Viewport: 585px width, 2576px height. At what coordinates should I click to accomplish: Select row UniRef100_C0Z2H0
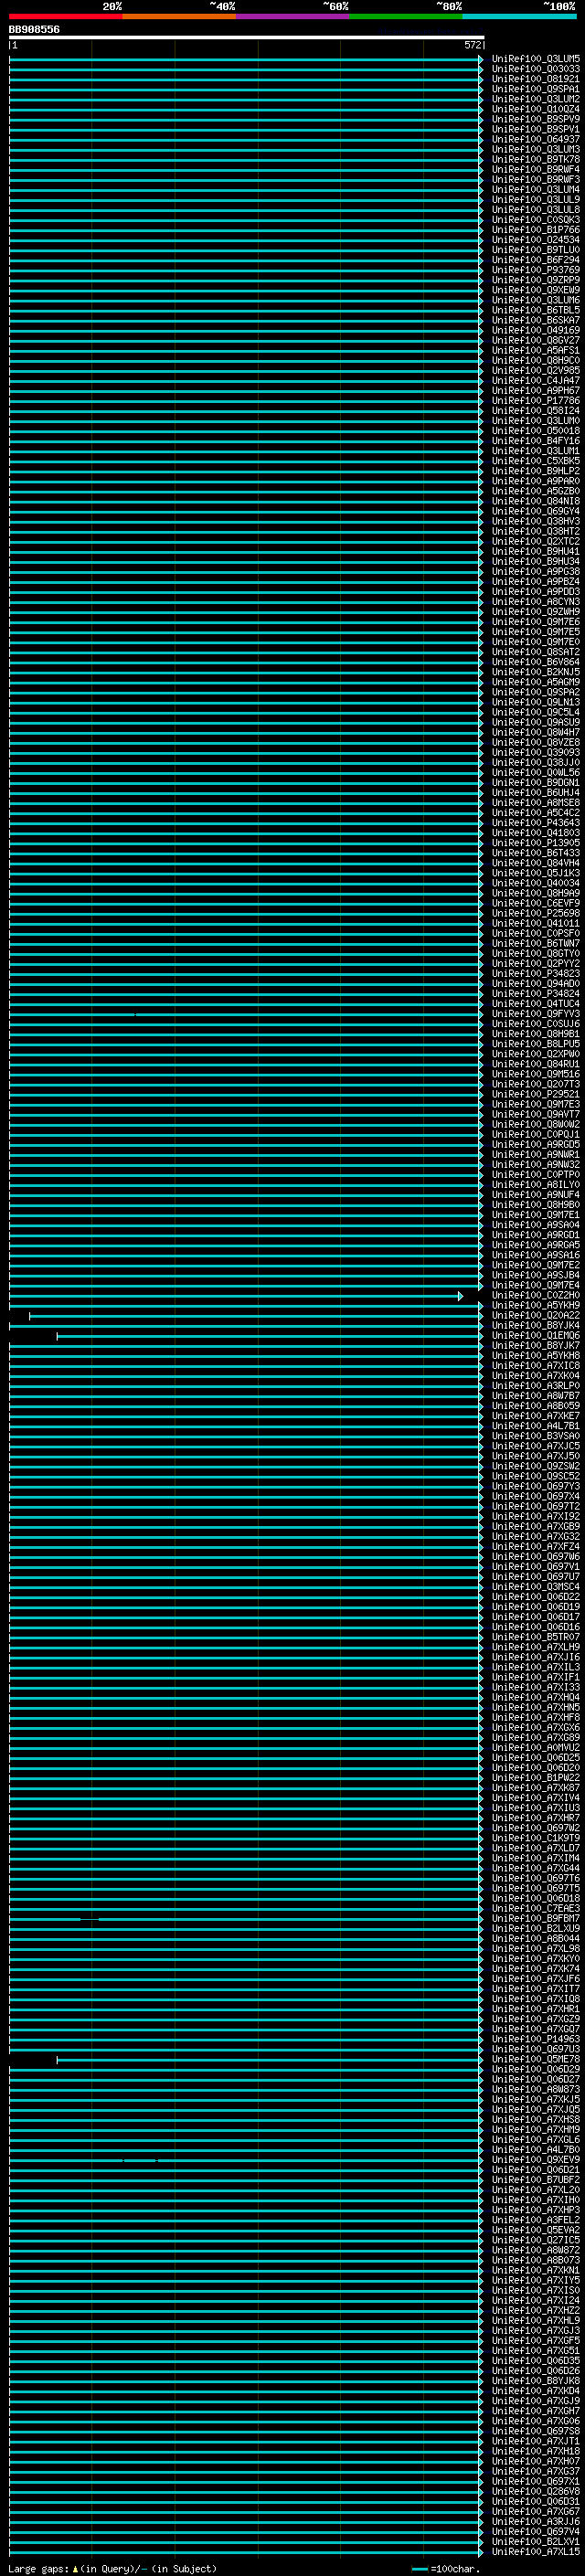536,1295
